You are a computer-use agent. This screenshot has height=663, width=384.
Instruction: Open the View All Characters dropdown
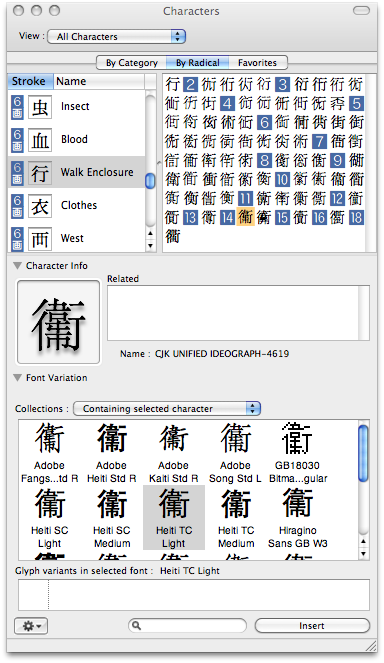point(117,37)
